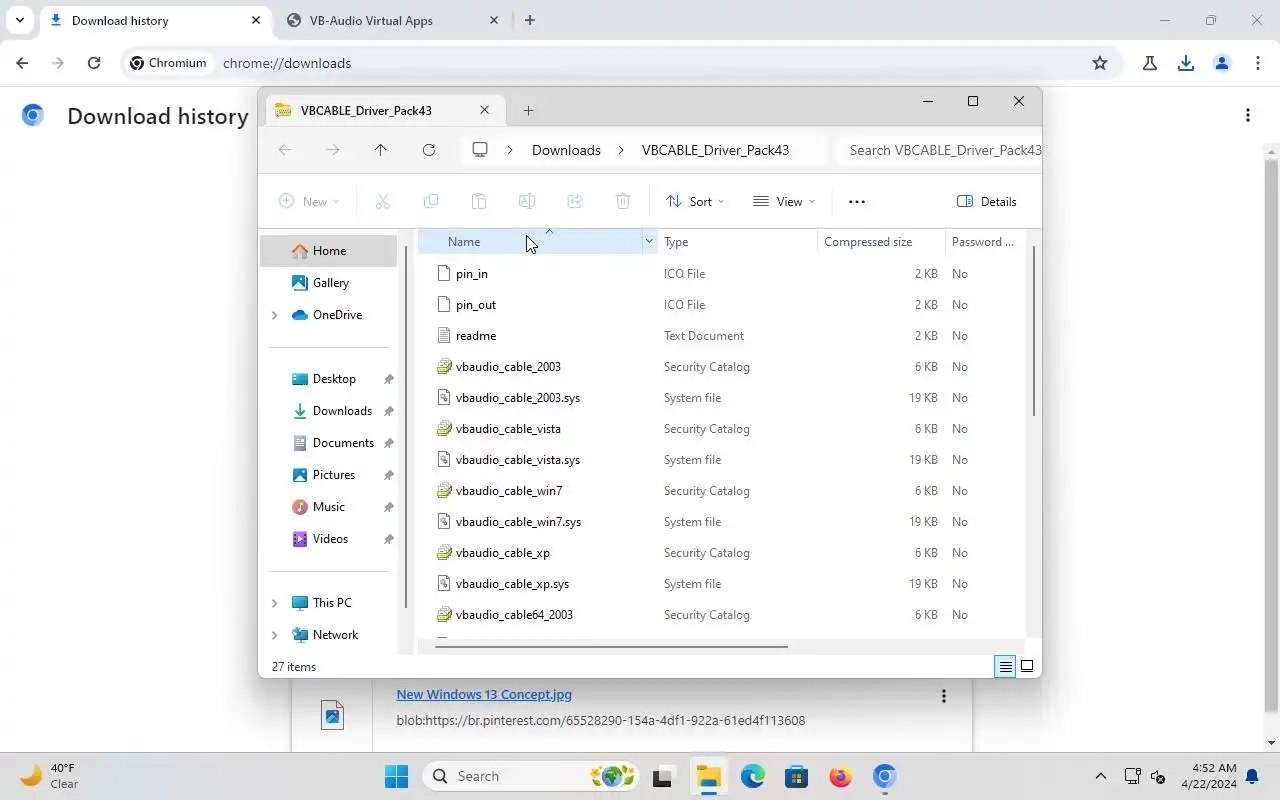Click Downloads in the breadcrumb path
This screenshot has height=800, width=1280.
click(566, 150)
